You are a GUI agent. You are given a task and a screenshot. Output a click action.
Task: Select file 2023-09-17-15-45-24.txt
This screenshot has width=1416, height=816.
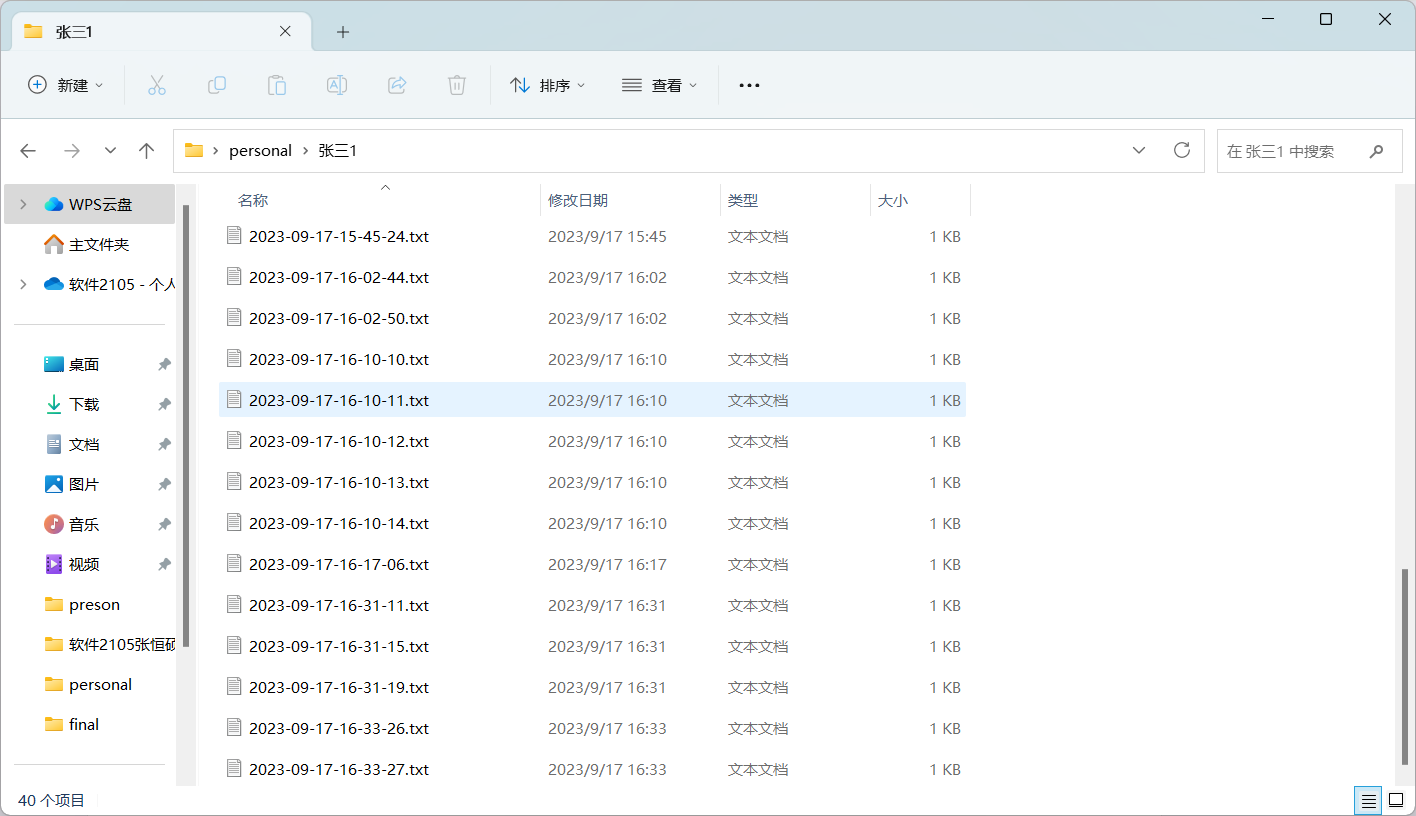(x=592, y=236)
